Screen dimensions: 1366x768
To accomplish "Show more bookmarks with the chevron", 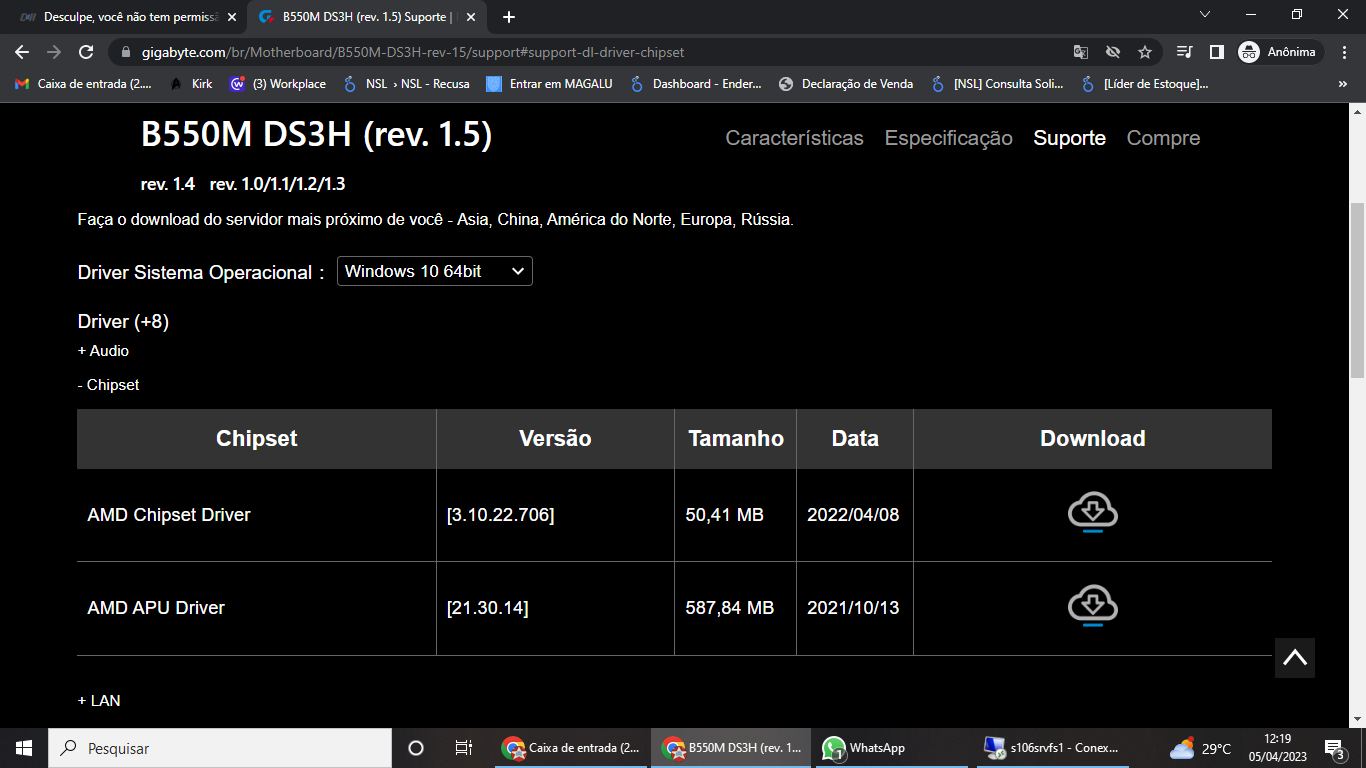I will [1343, 84].
